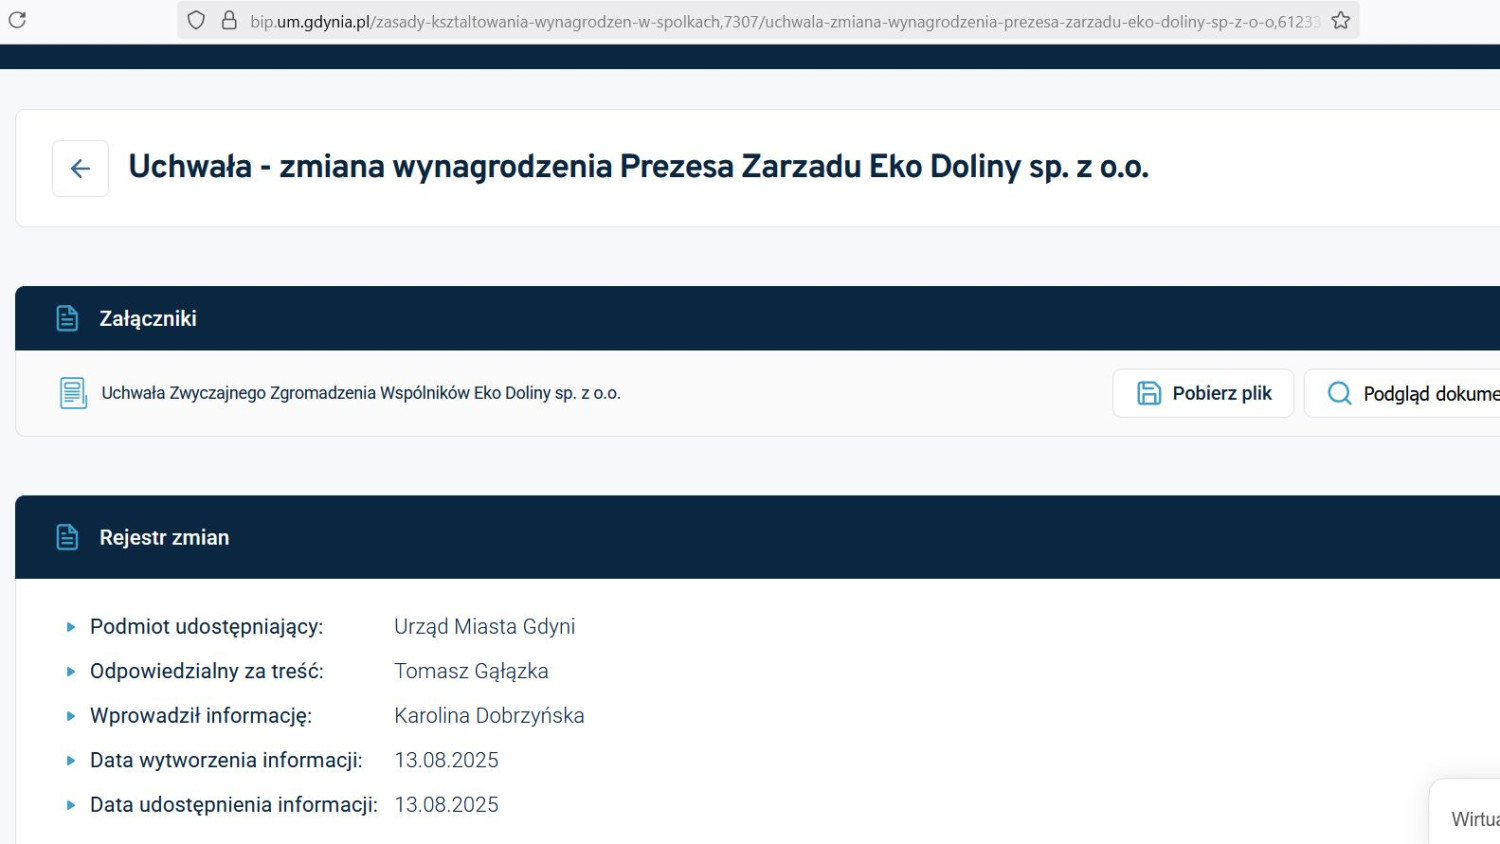Open the Wirtua... assistant widget
This screenshot has width=1500, height=844.
(x=1466, y=812)
